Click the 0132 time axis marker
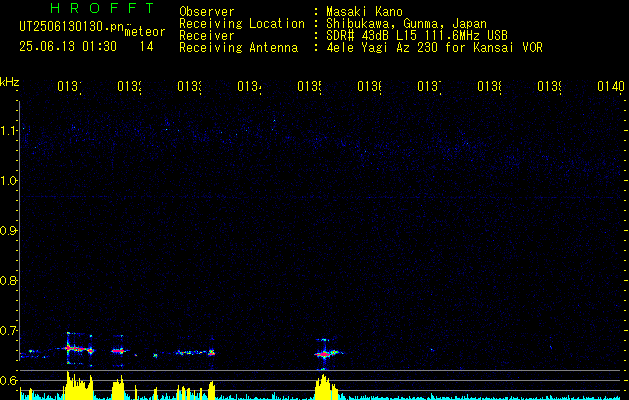The width and height of the screenshot is (629, 400). (129, 86)
